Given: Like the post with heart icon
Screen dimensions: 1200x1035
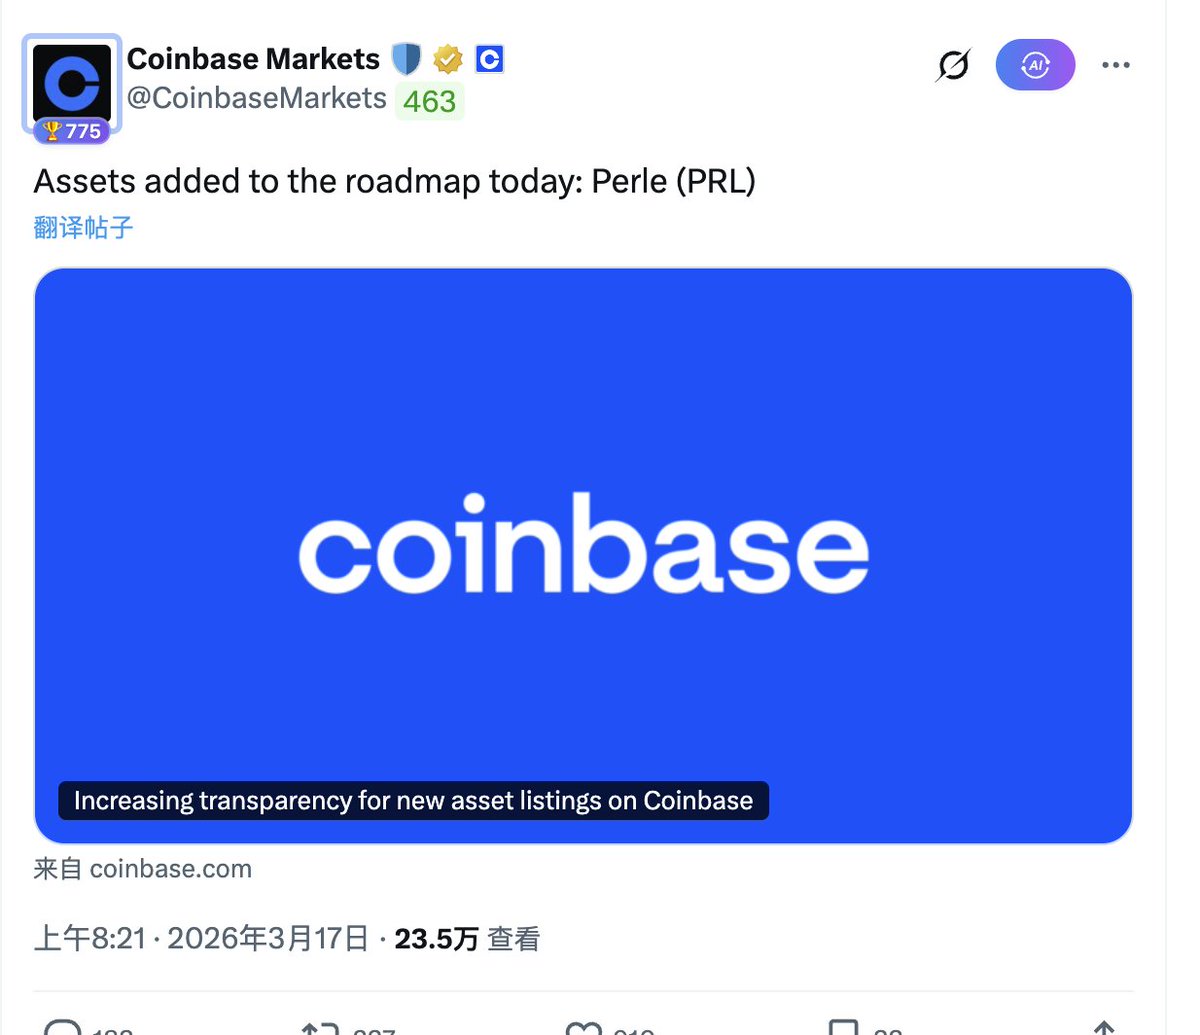Looking at the screenshot, I should pos(583,1028).
